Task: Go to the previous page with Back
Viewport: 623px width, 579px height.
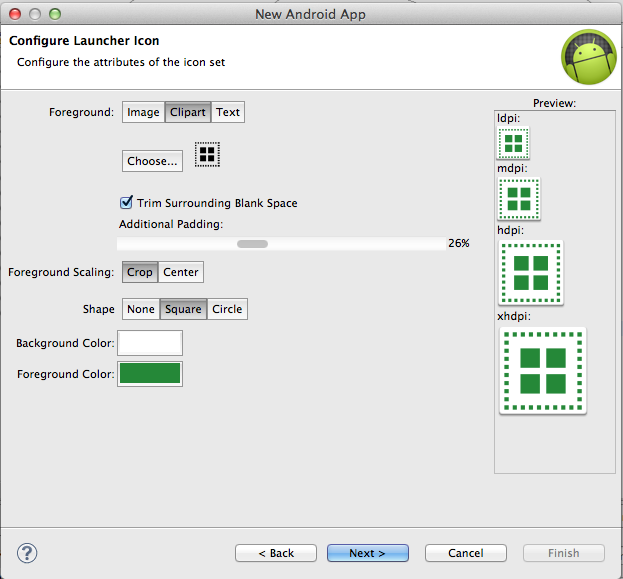Action: pos(276,553)
